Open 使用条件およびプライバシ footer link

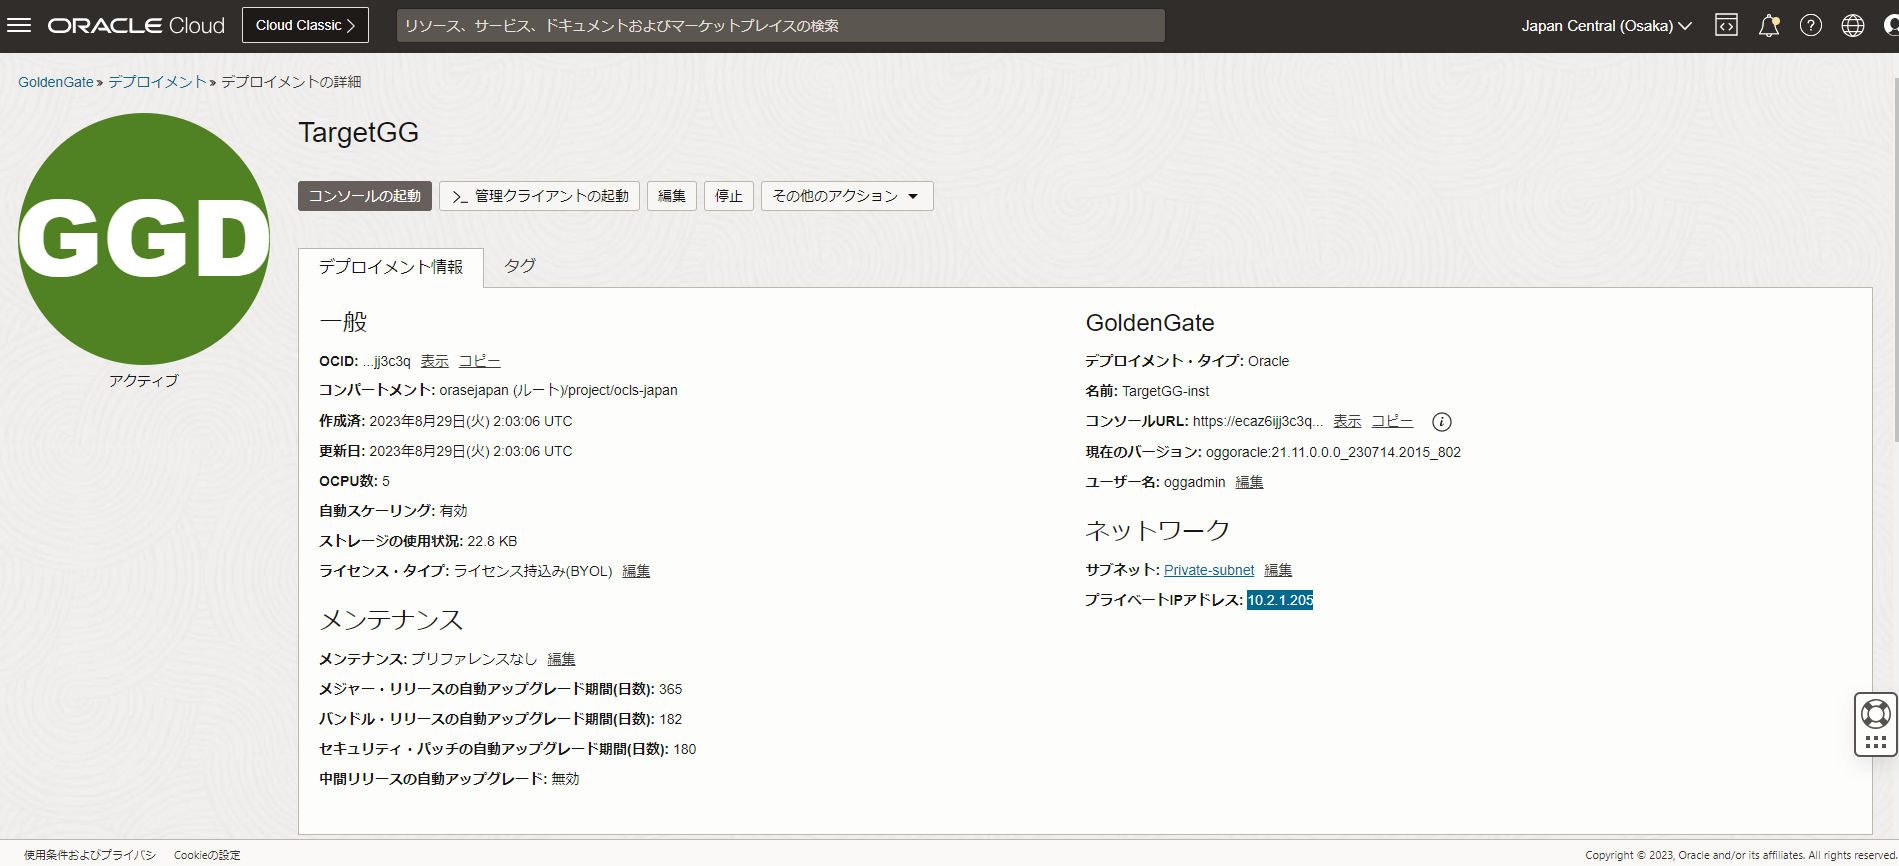[90, 855]
